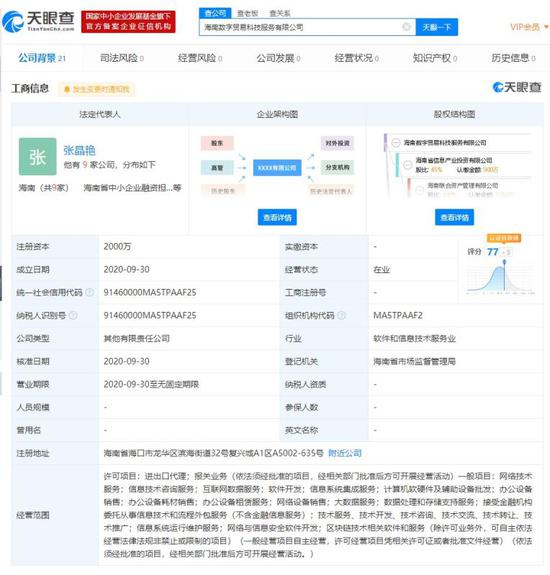Clear the search field with the X icon

(x=406, y=27)
